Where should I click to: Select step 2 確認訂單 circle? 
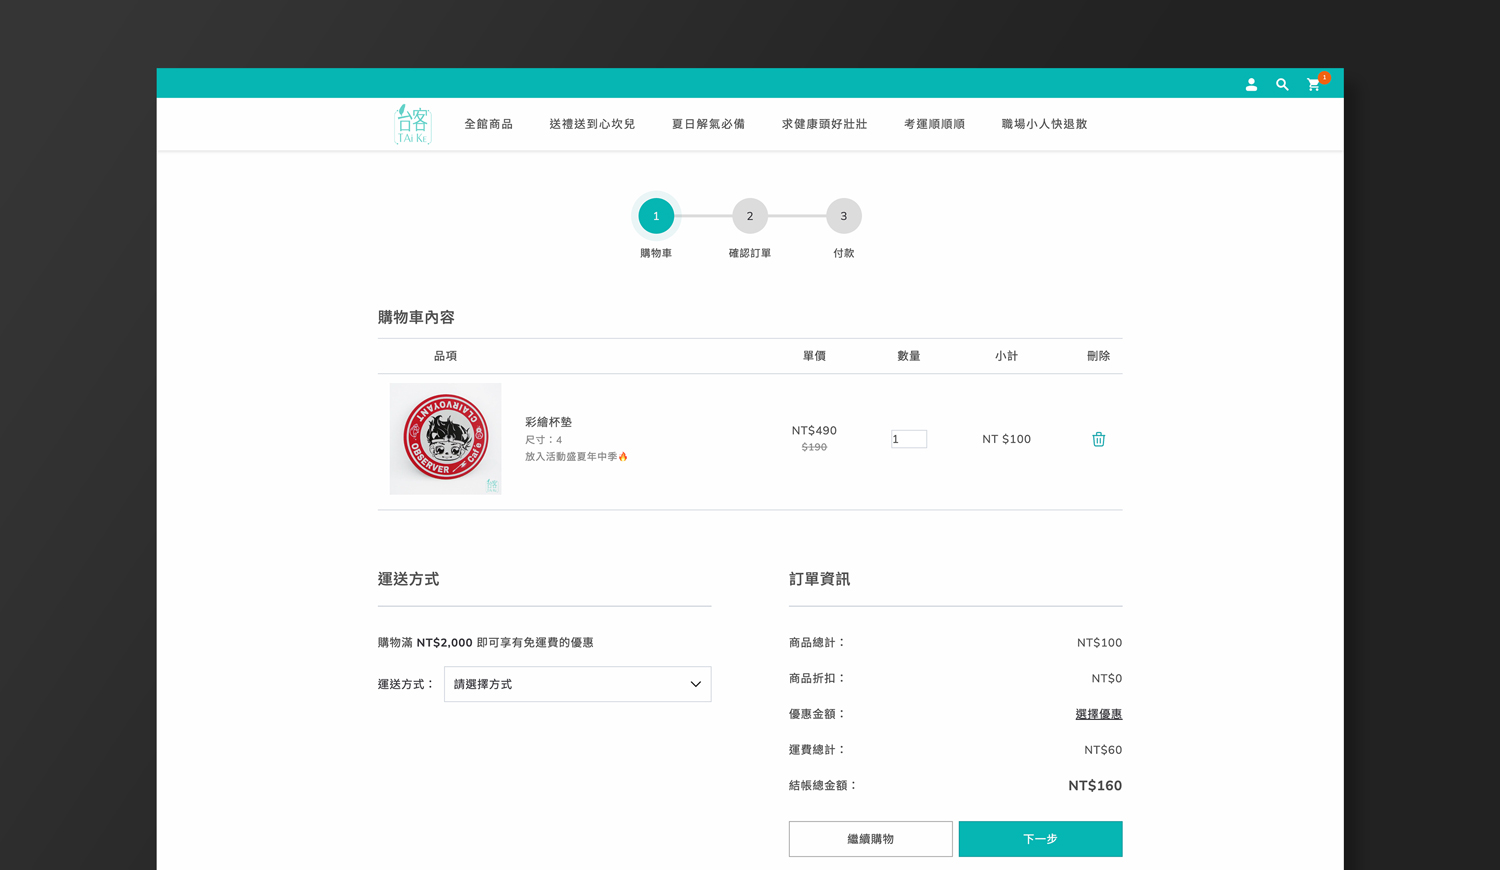click(750, 216)
